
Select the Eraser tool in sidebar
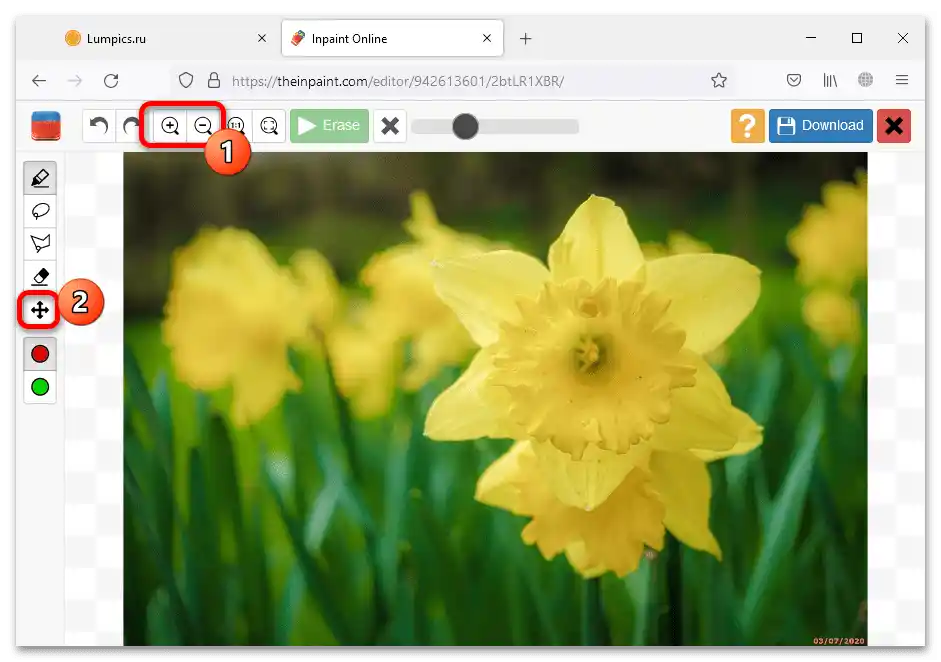click(40, 276)
